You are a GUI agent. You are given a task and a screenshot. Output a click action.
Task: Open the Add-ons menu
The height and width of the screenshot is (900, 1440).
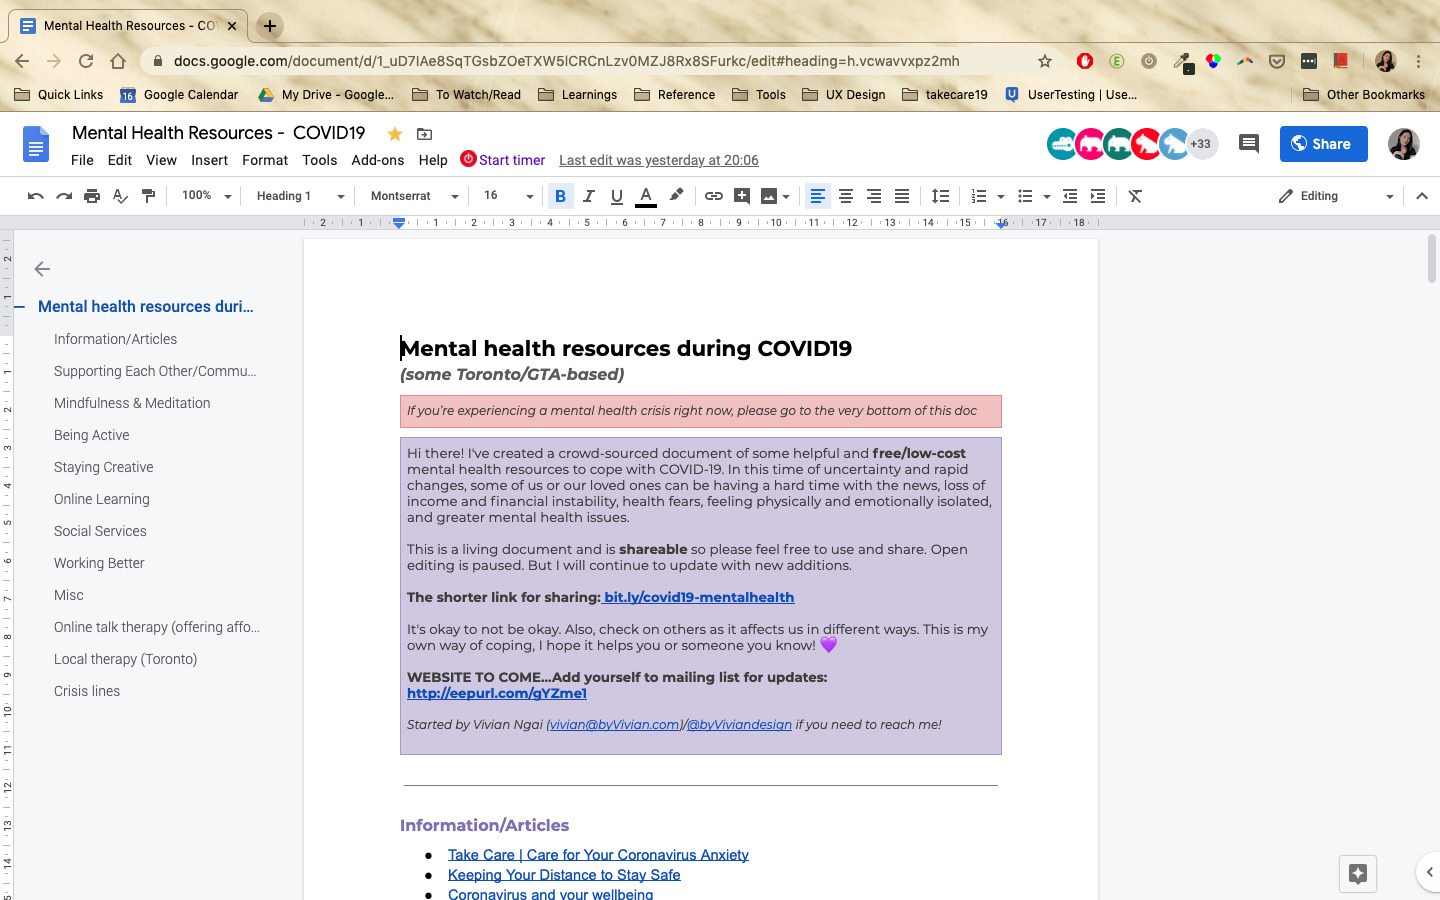(377, 160)
